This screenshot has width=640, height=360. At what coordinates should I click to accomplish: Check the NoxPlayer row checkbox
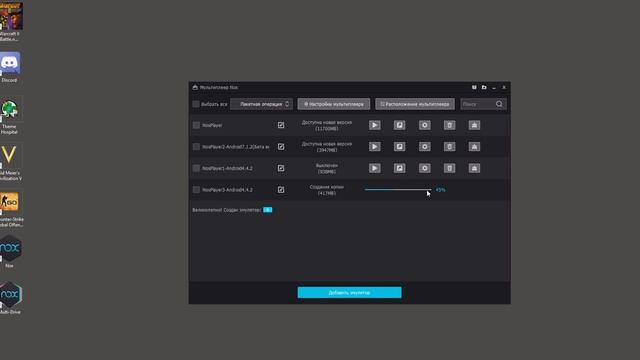[x=196, y=125]
